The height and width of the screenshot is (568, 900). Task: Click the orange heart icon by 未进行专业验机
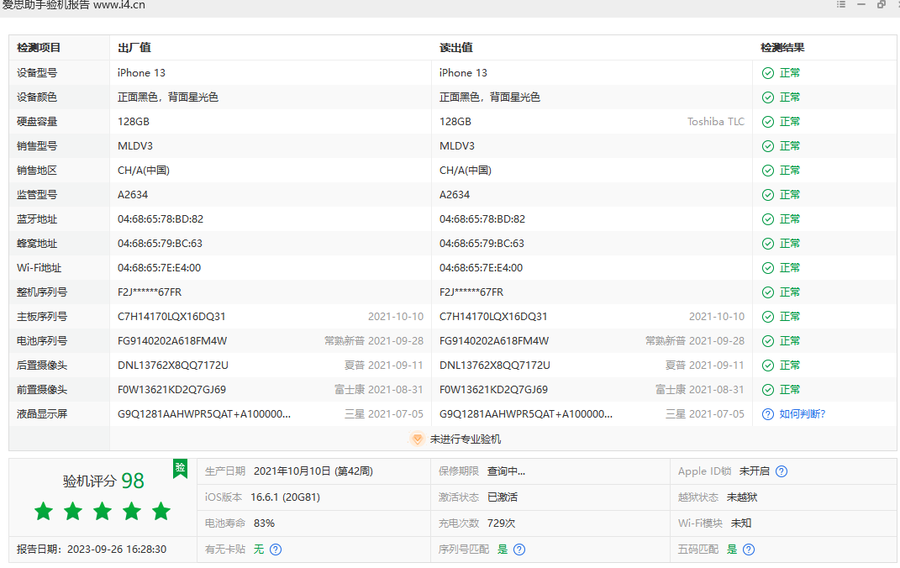coord(417,439)
